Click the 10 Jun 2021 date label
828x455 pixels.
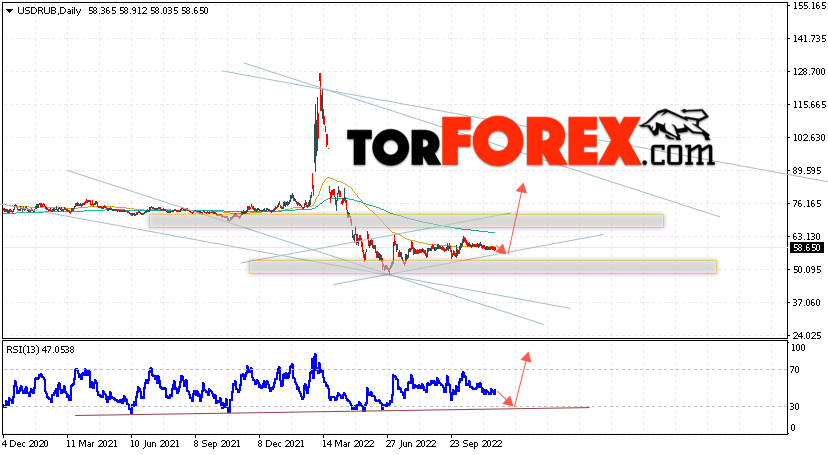click(x=155, y=444)
